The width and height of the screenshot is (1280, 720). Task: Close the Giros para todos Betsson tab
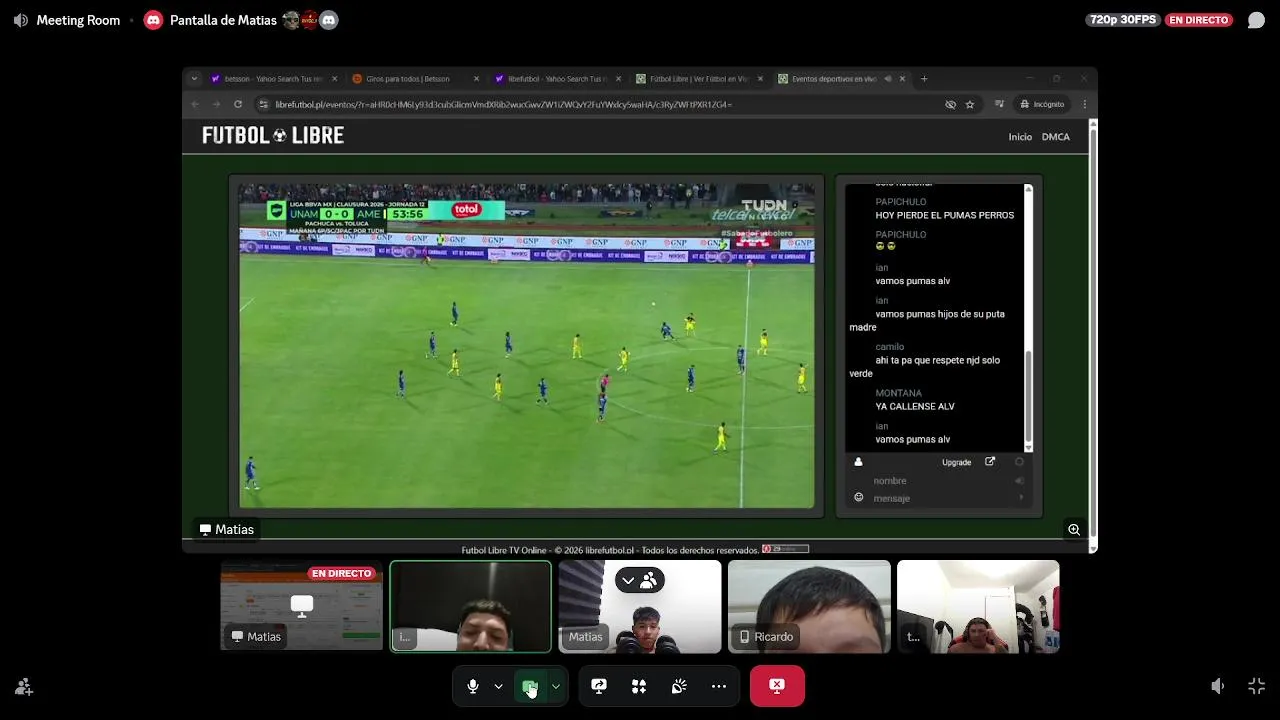point(476,79)
